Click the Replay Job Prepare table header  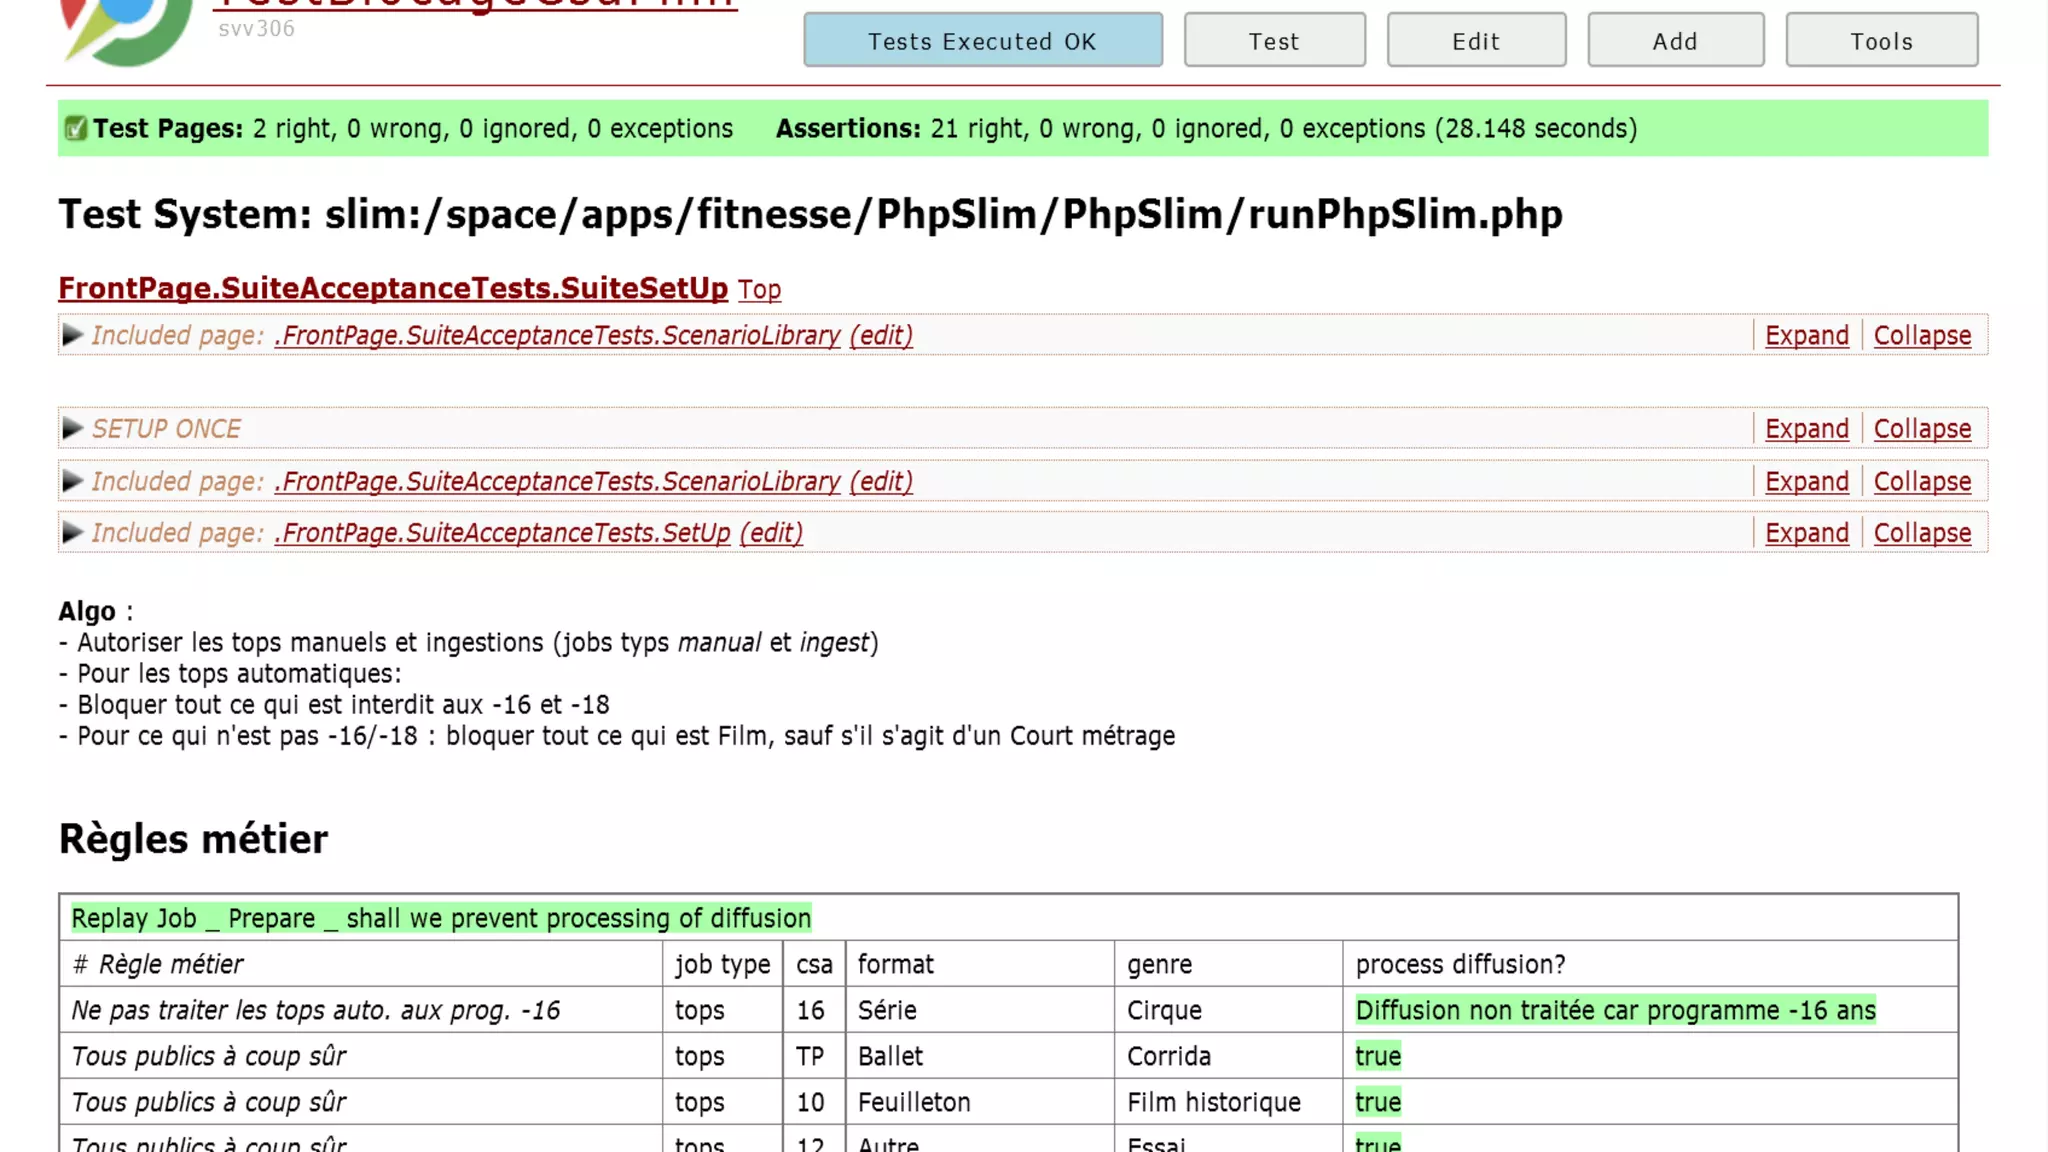[x=440, y=918]
